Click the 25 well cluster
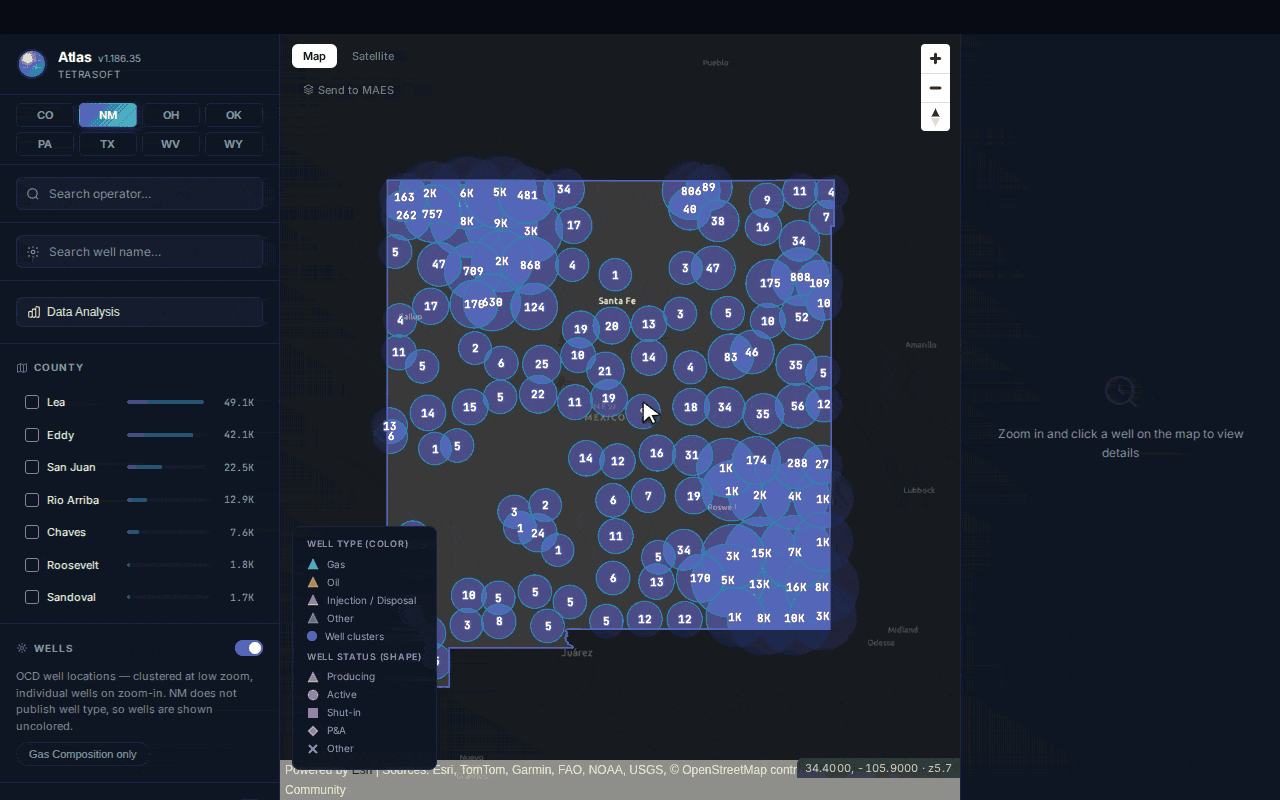 (541, 364)
